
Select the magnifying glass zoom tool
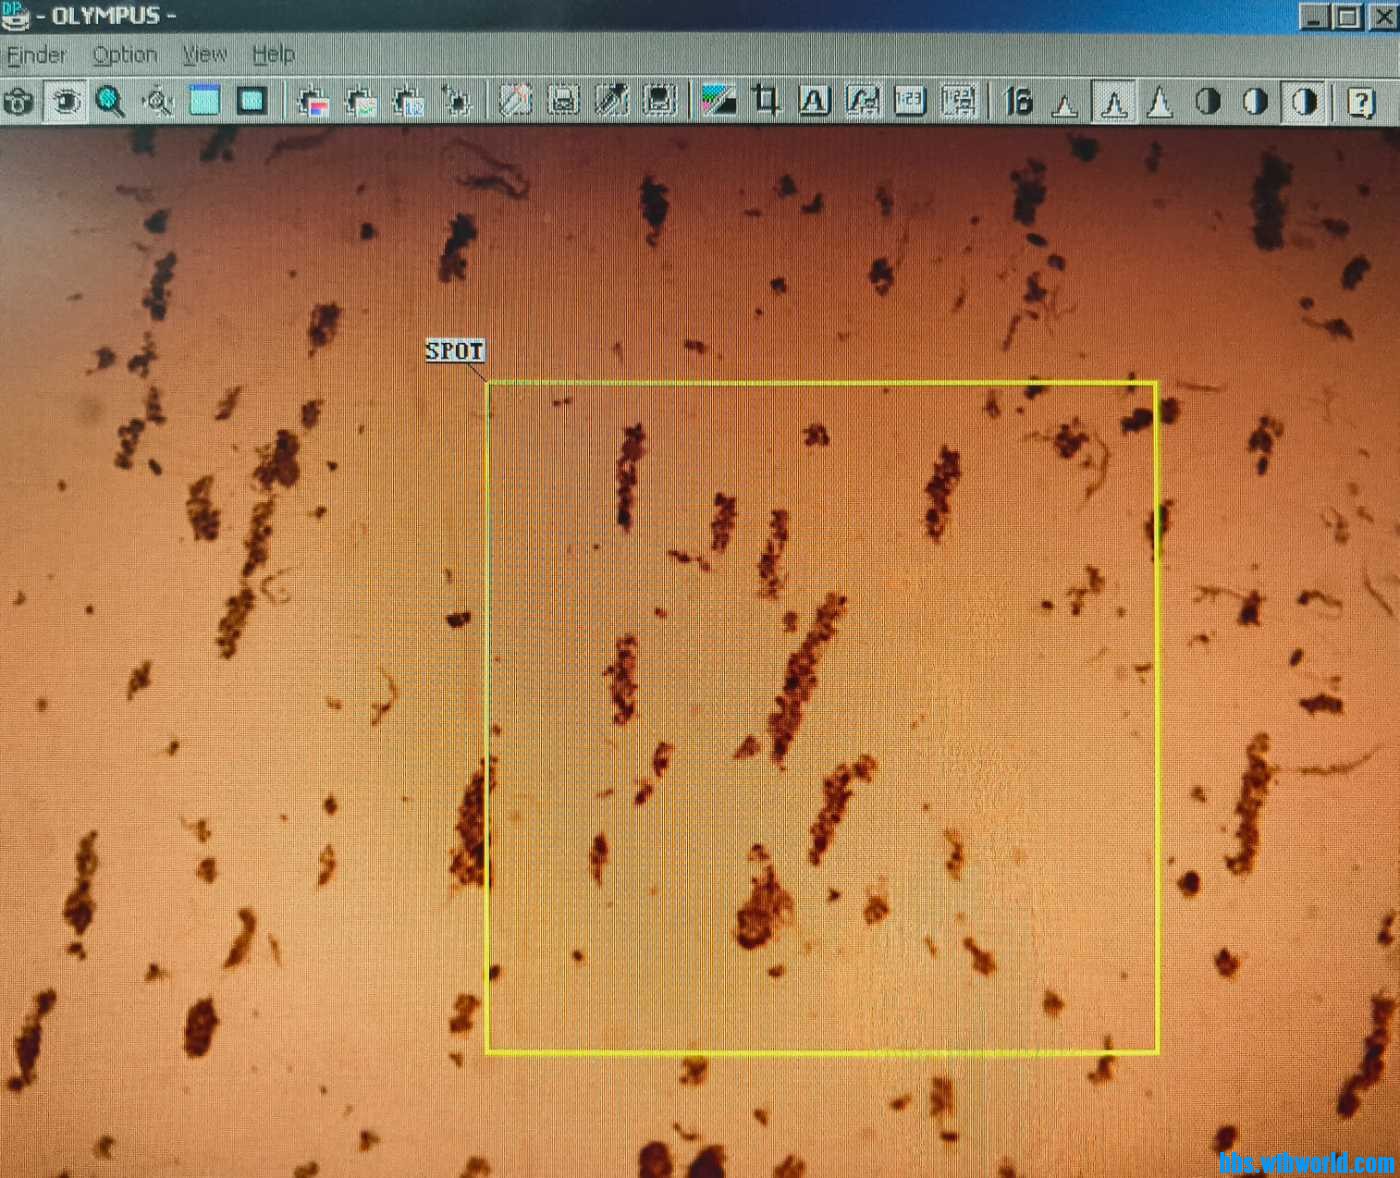110,102
